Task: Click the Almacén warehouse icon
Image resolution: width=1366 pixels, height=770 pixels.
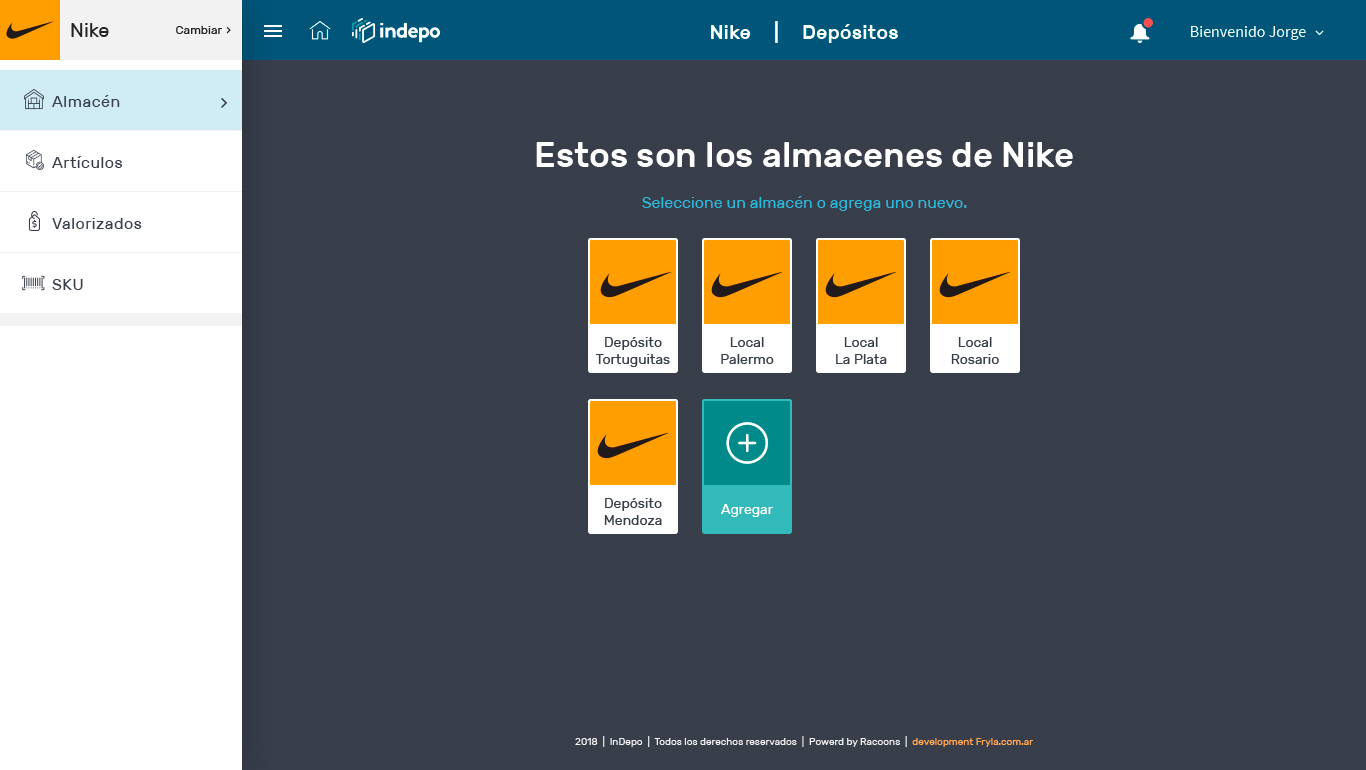Action: click(34, 100)
